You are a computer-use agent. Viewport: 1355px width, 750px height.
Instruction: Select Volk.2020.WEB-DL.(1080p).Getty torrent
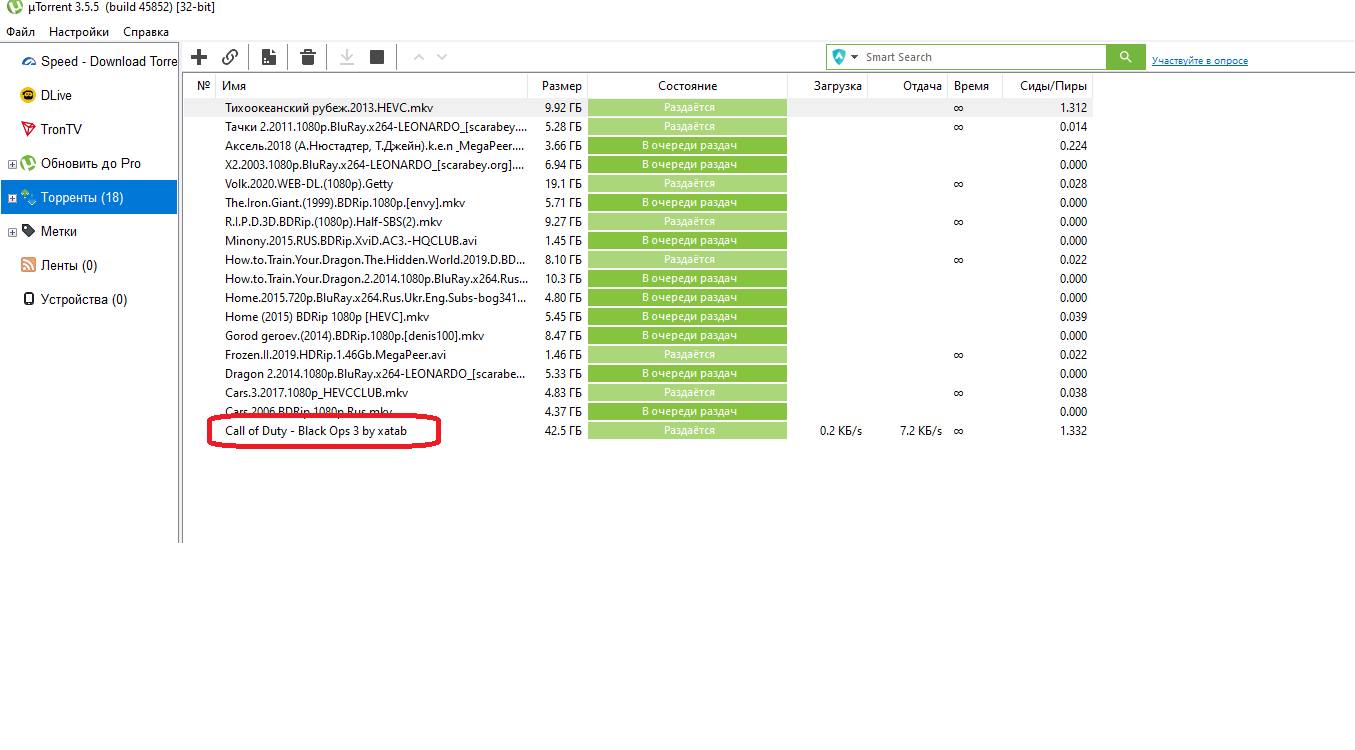point(309,183)
